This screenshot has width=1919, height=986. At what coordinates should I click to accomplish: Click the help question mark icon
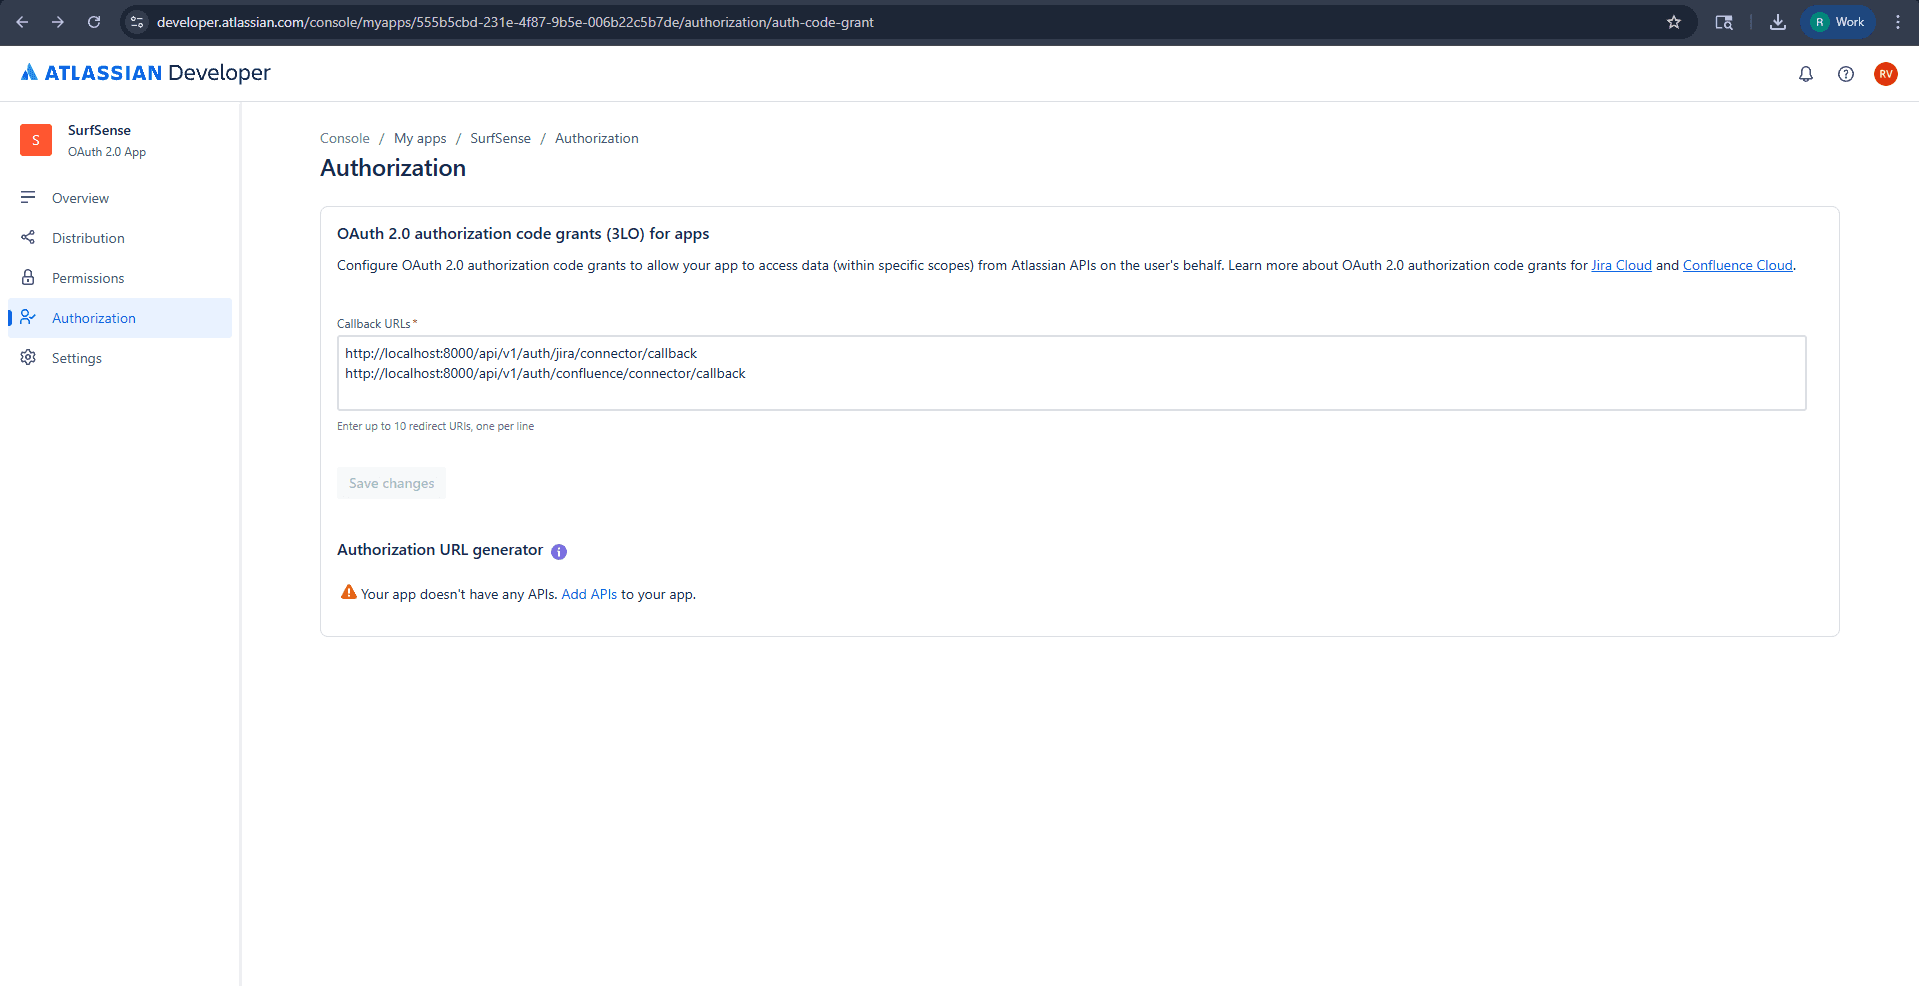click(x=1846, y=73)
